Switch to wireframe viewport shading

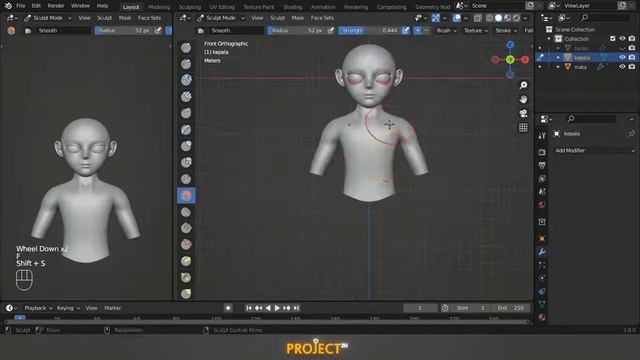tap(489, 18)
